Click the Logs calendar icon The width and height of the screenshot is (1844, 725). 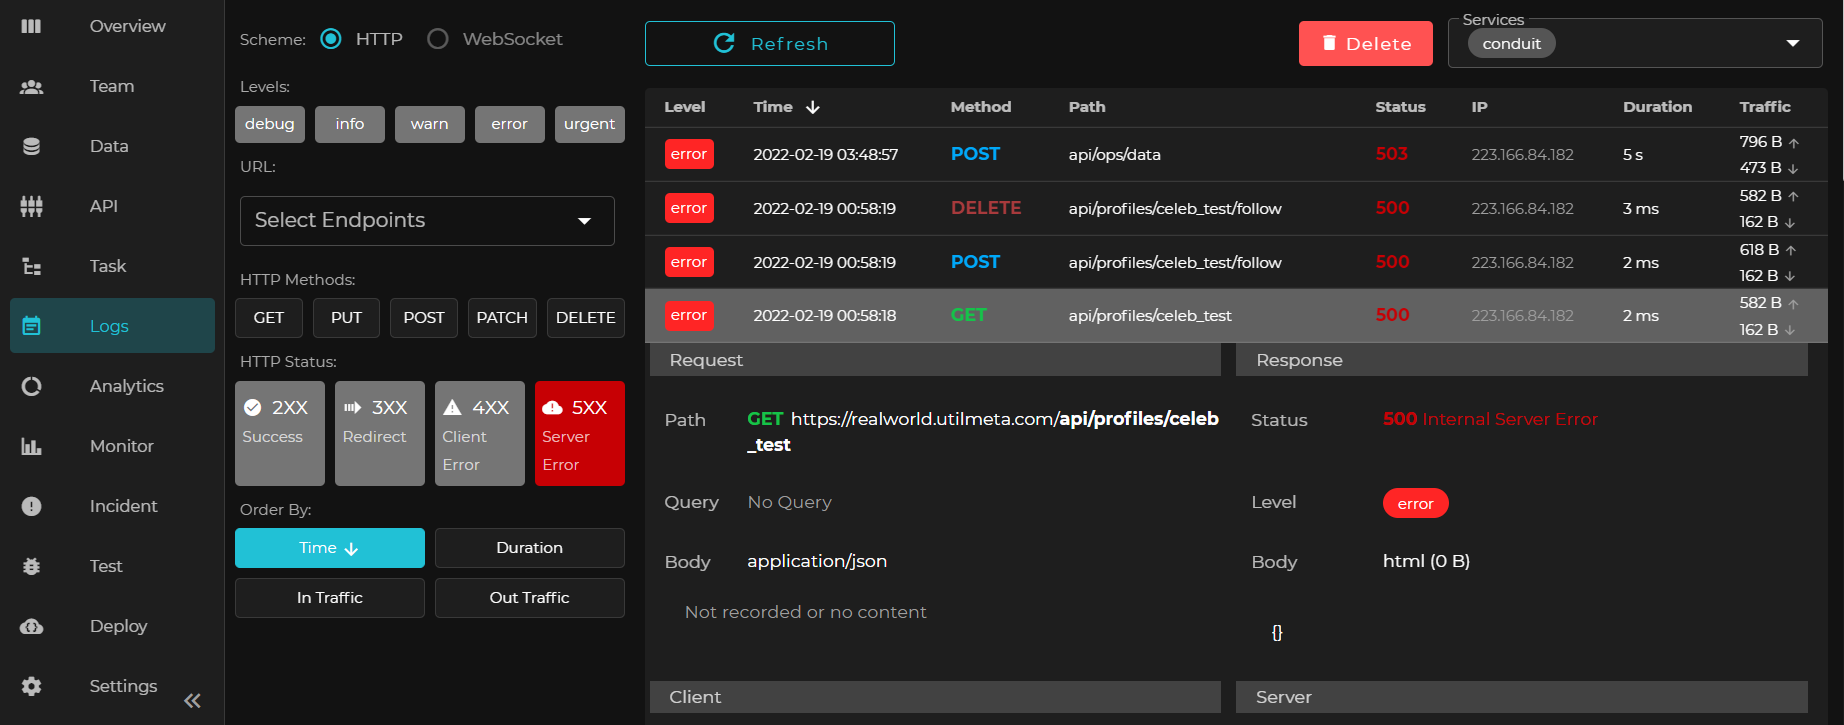(31, 326)
